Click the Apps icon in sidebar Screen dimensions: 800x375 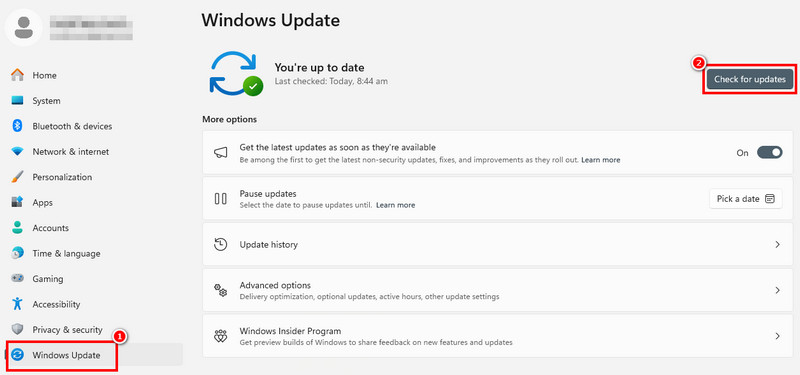click(18, 203)
